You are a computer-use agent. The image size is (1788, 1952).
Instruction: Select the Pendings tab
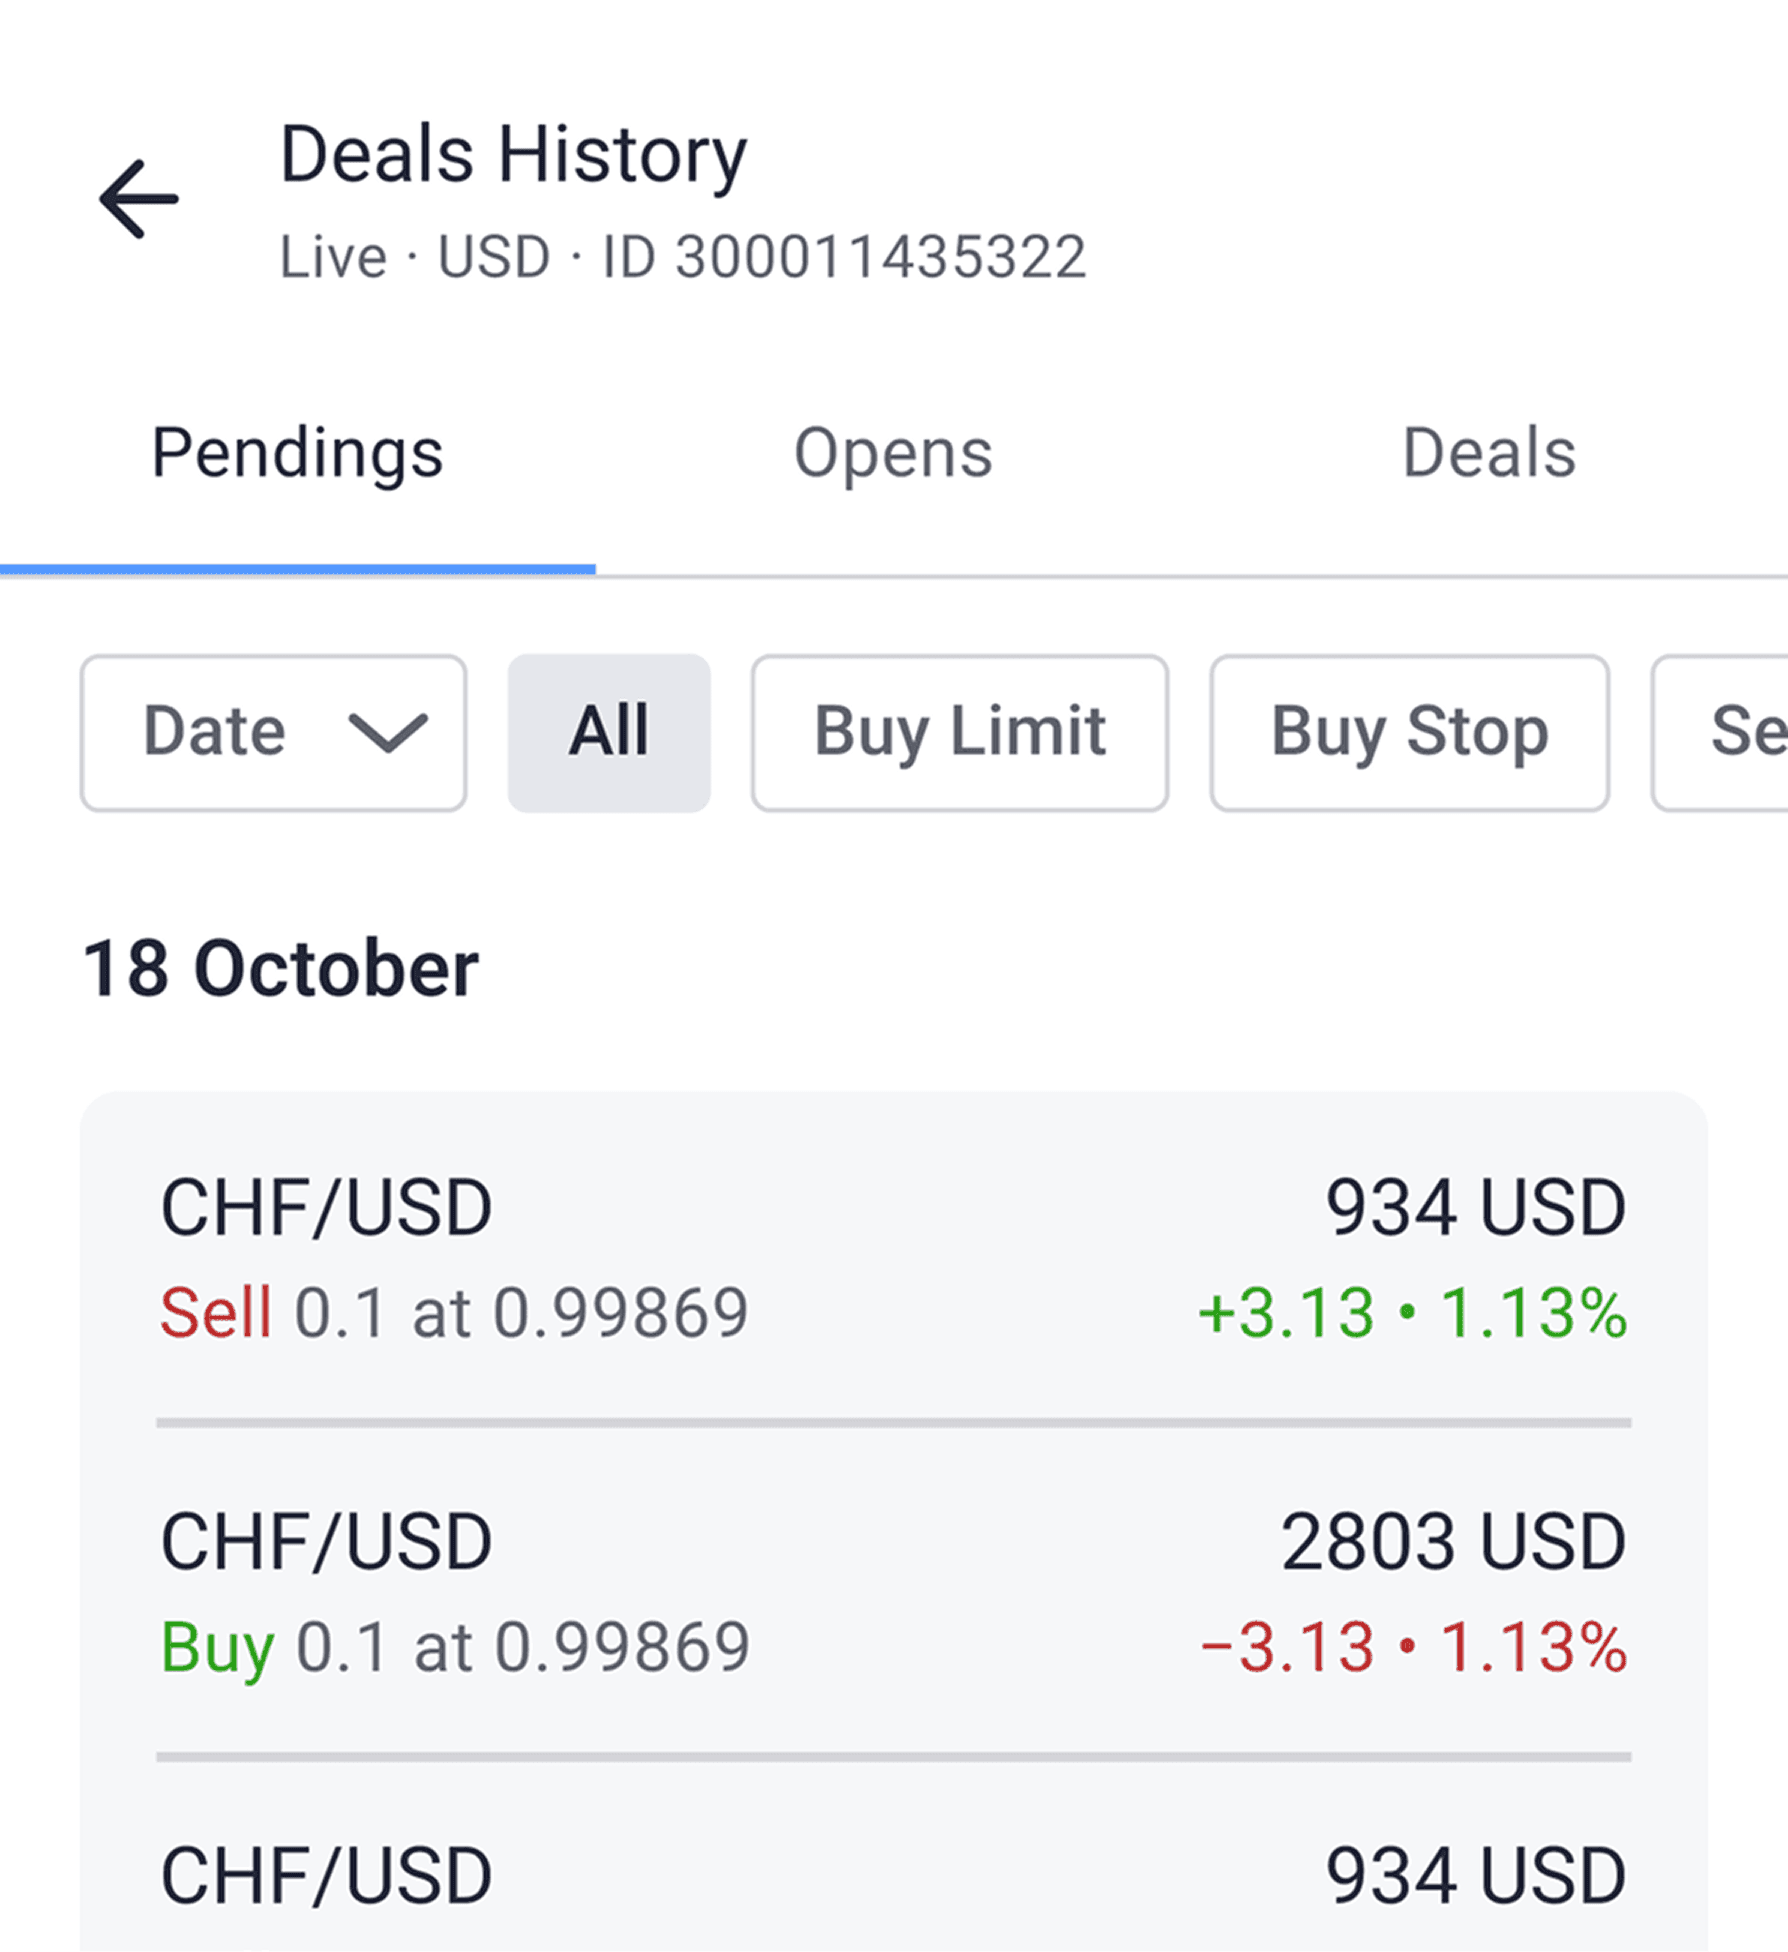[x=298, y=454]
